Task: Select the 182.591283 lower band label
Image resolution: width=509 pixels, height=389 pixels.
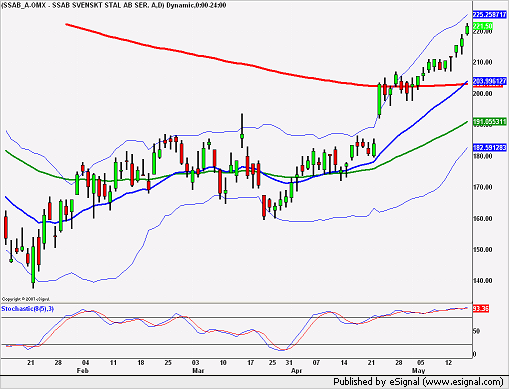Action: (490, 147)
